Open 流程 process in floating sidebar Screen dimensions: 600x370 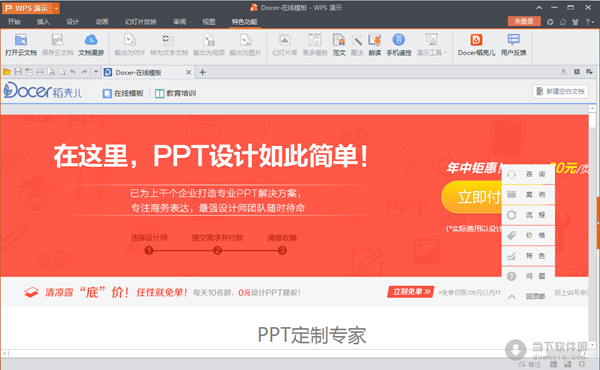point(528,215)
